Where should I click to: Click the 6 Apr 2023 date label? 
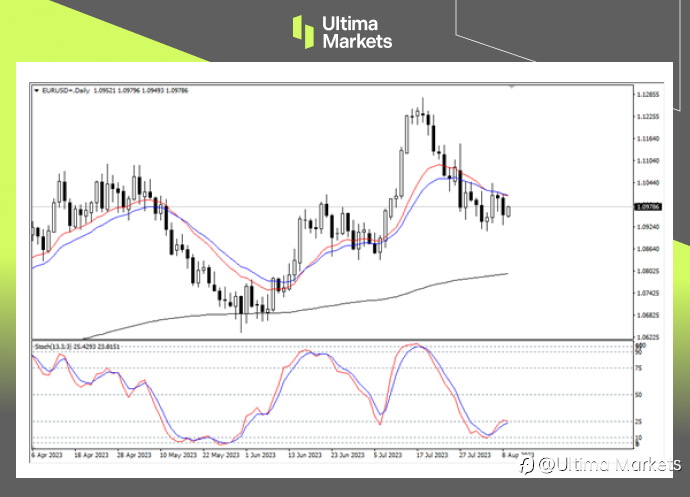[x=47, y=455]
